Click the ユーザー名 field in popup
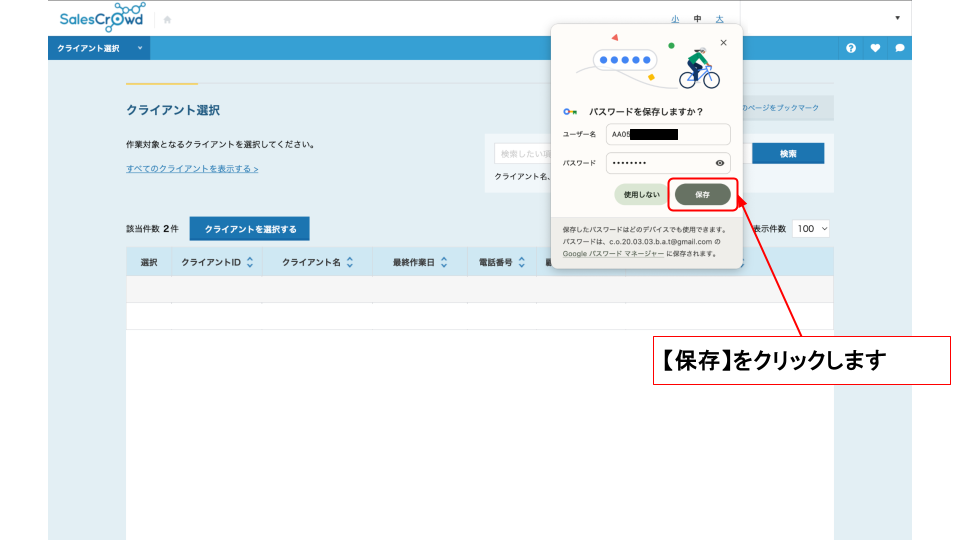960x540 pixels. coord(668,134)
